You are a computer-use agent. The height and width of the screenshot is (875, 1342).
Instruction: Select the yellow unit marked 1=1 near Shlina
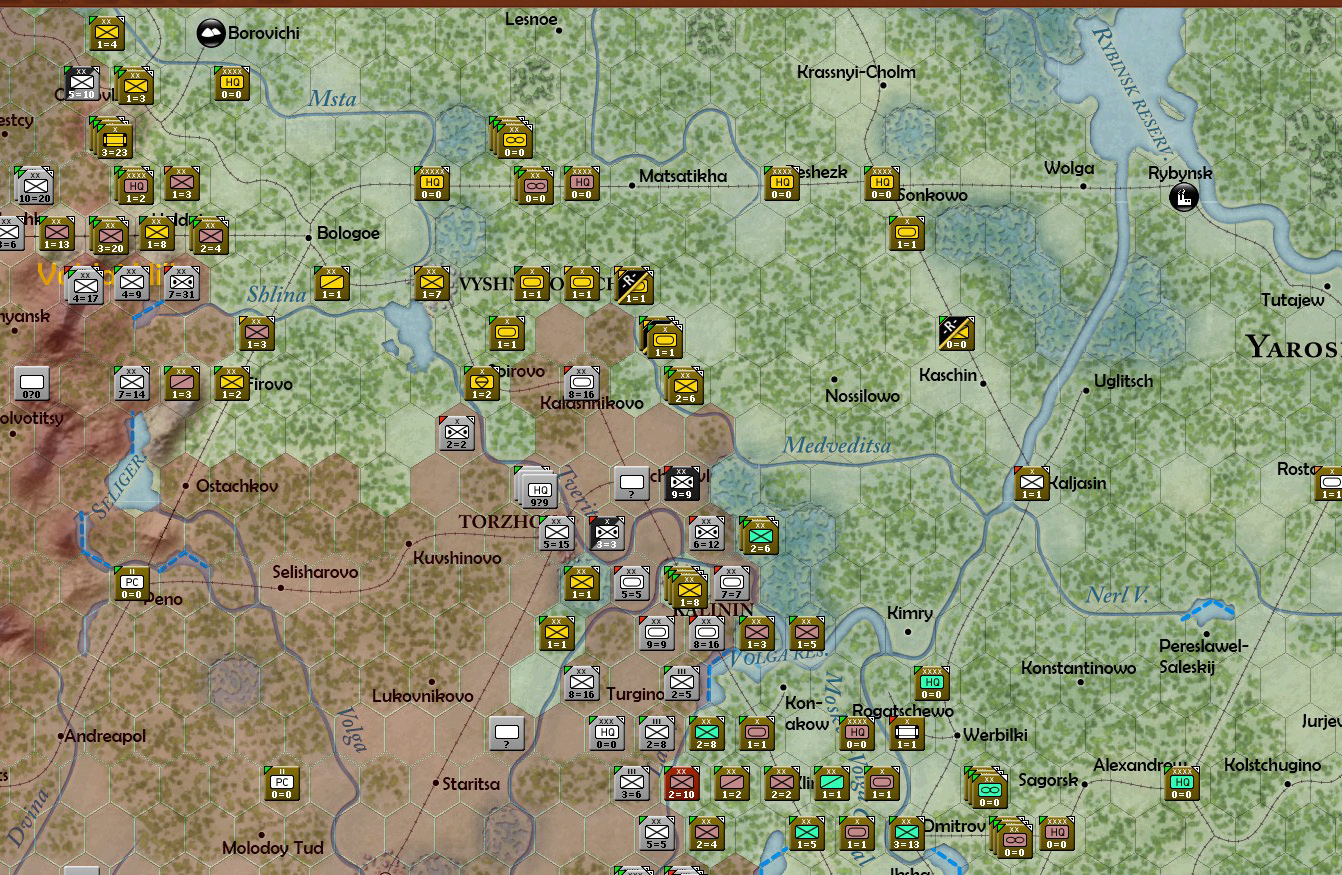pyautogui.click(x=331, y=284)
